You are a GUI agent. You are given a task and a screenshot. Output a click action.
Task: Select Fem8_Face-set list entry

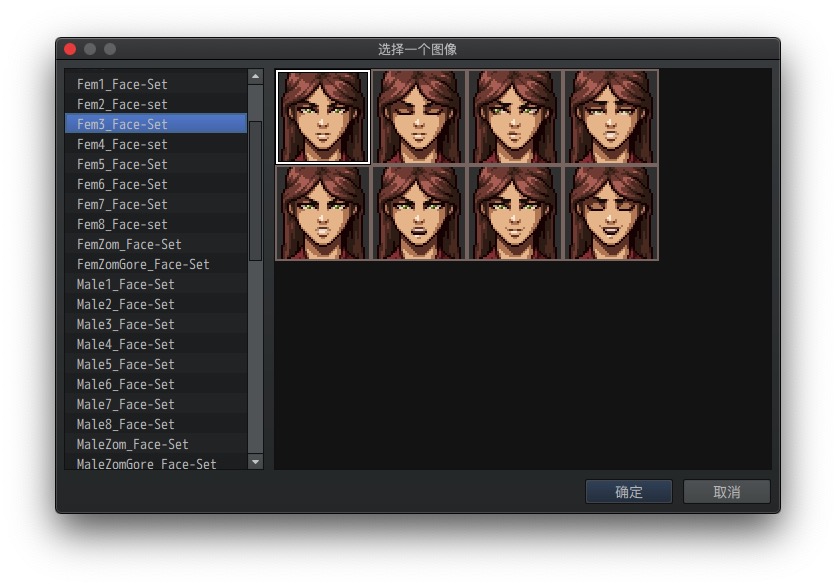(x=156, y=224)
